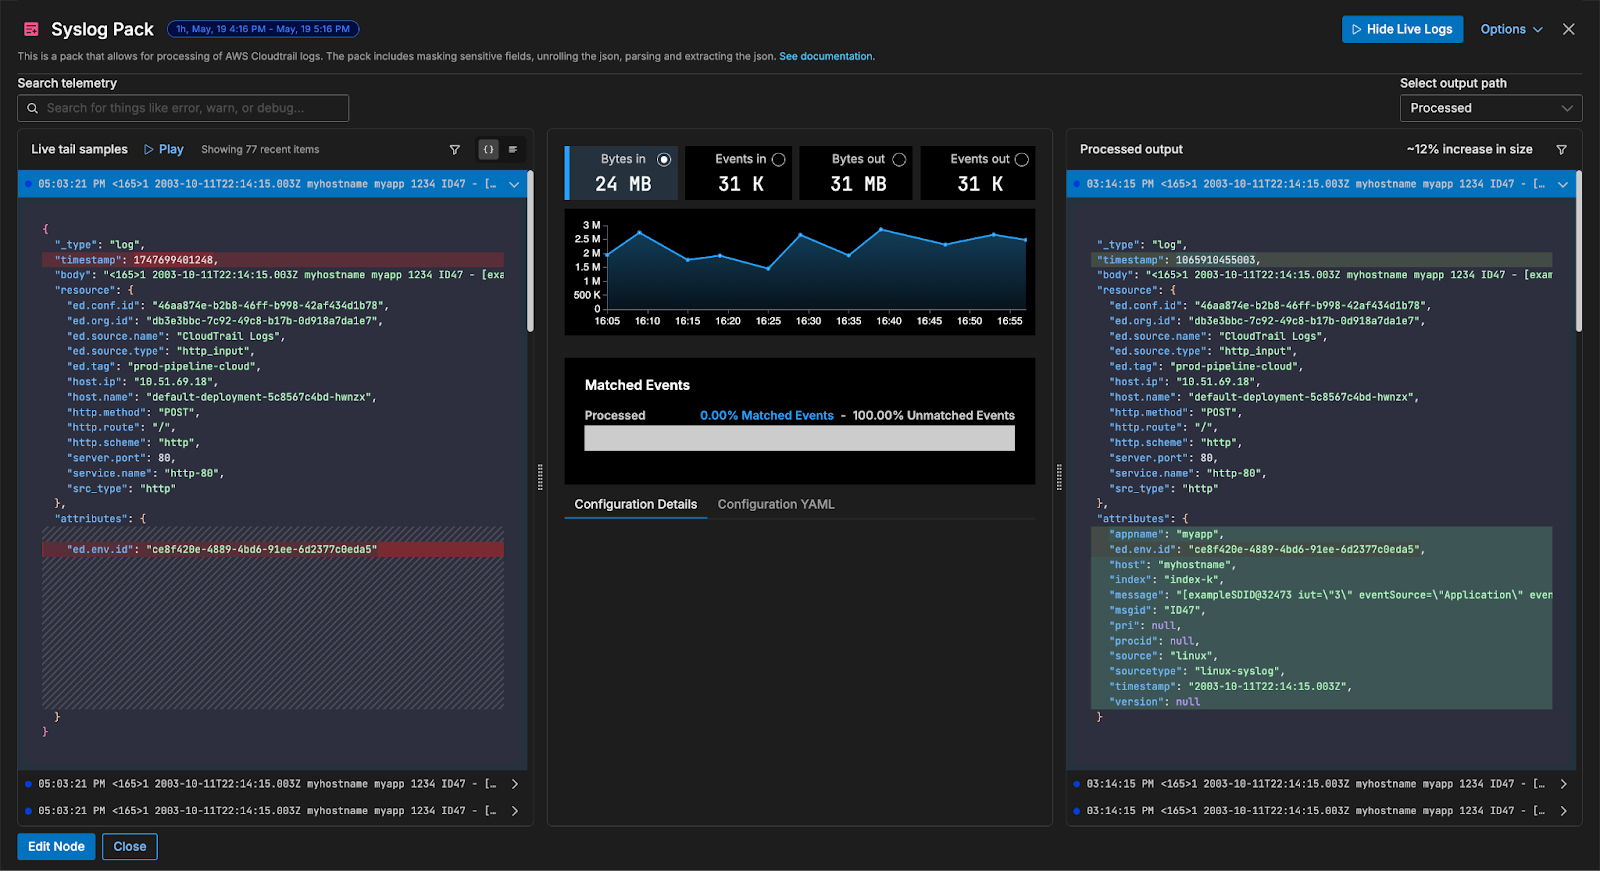Image resolution: width=1600 pixels, height=871 pixels.
Task: Switch Live tail to JSON braces view
Action: (x=488, y=150)
